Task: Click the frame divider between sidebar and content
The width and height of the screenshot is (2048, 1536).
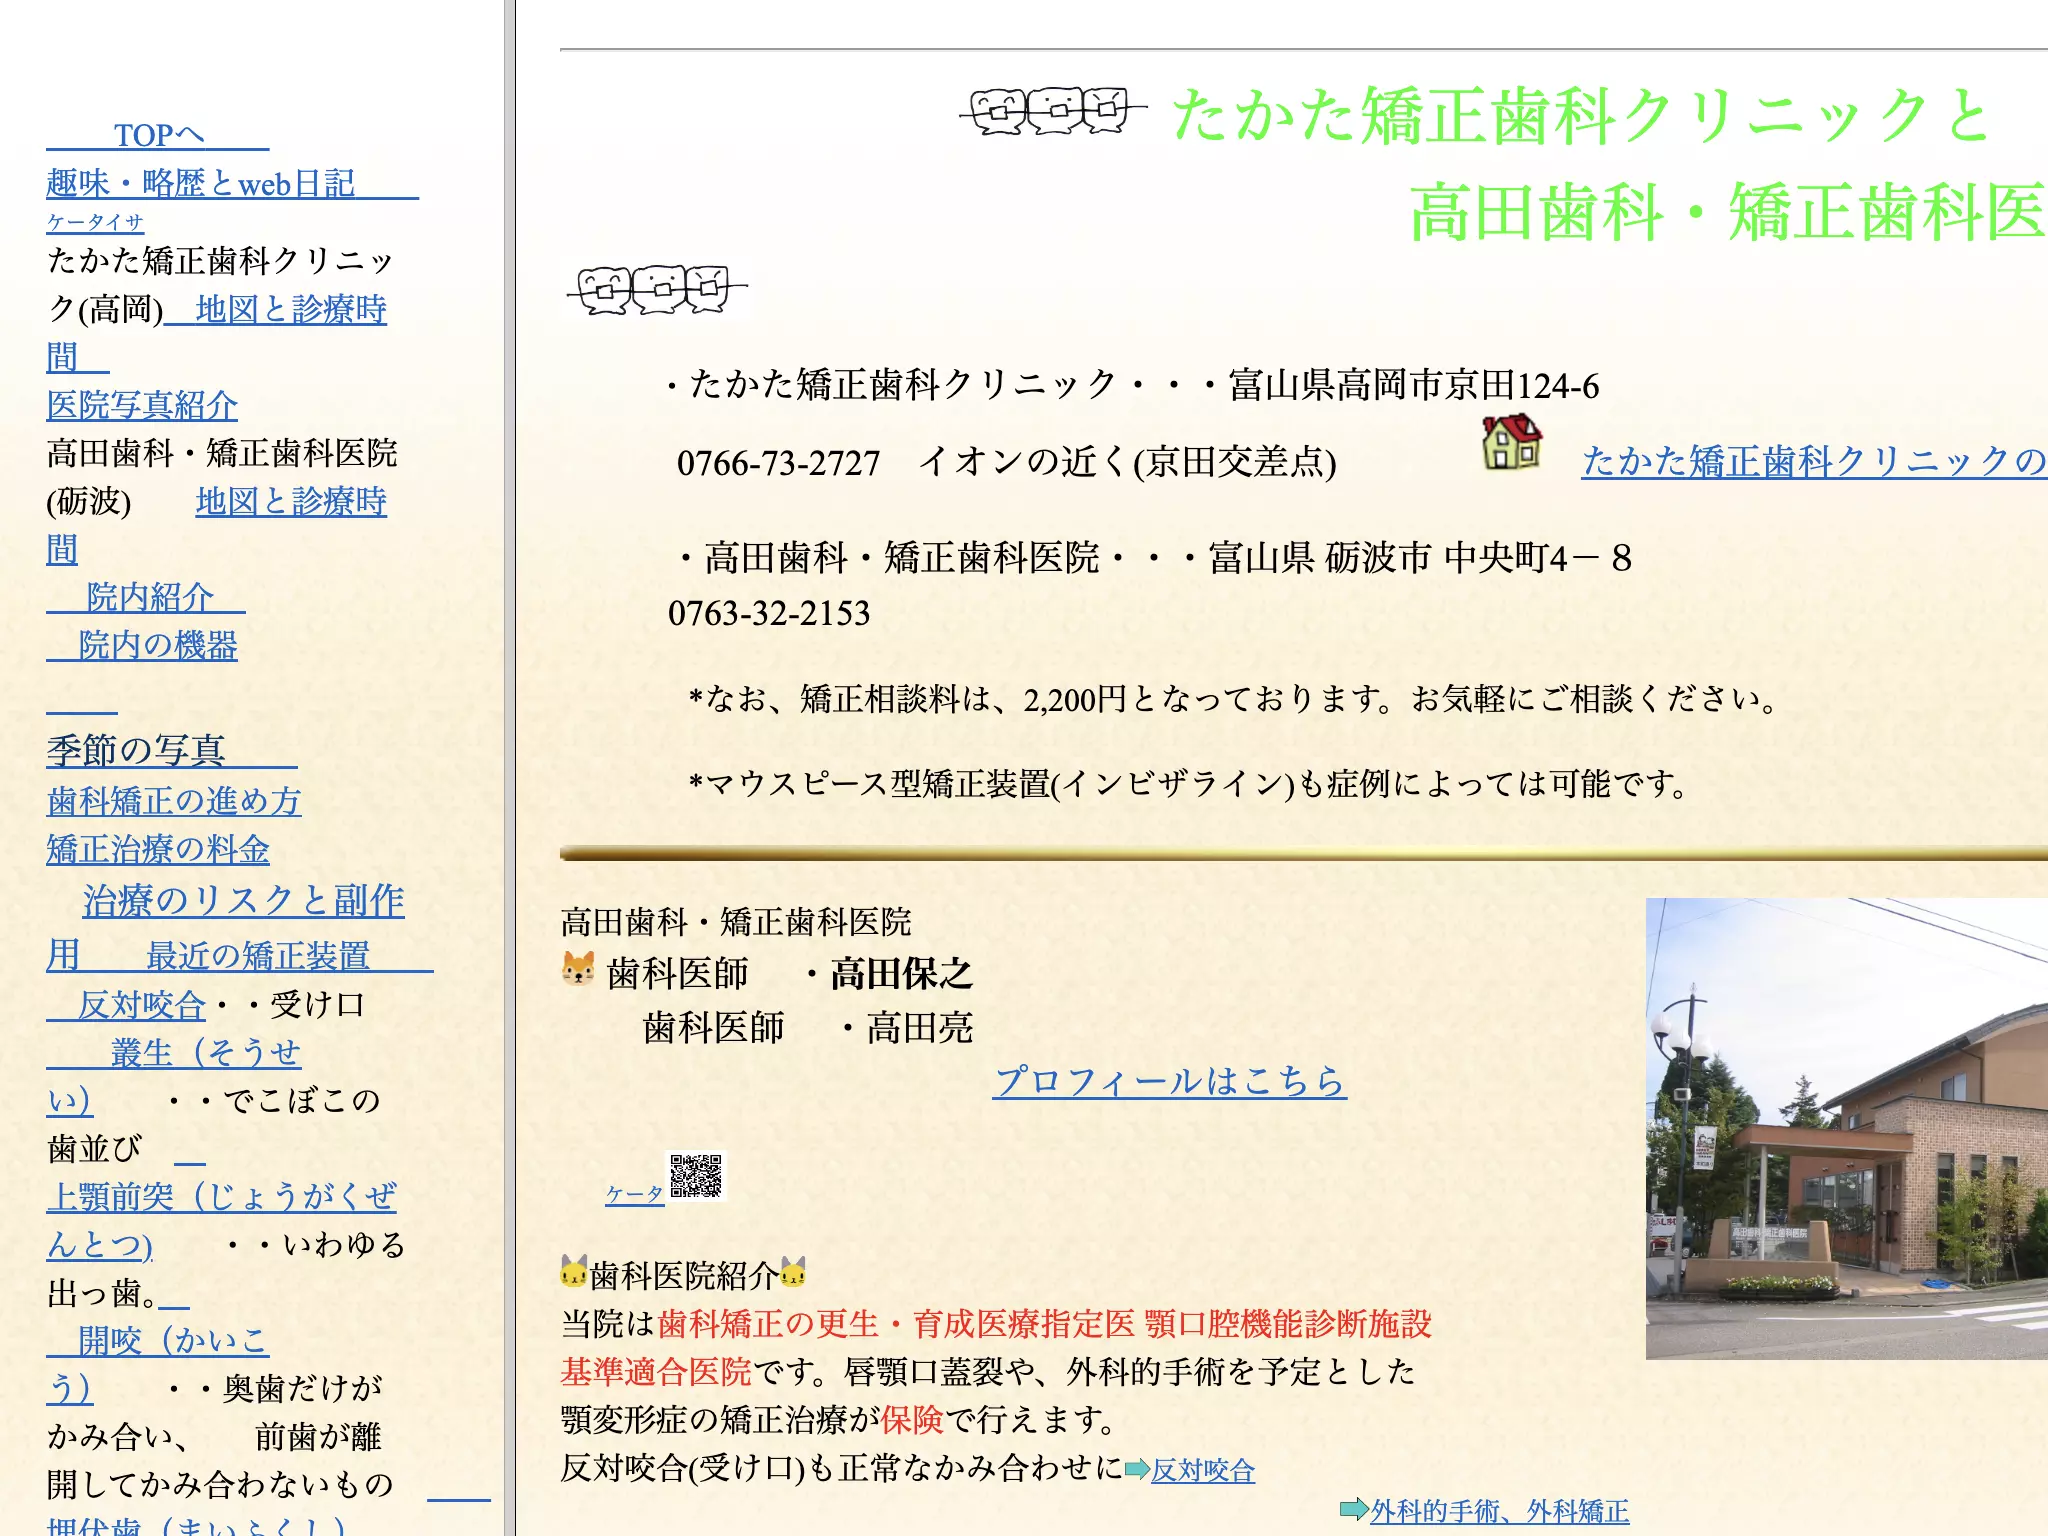Action: [510, 768]
